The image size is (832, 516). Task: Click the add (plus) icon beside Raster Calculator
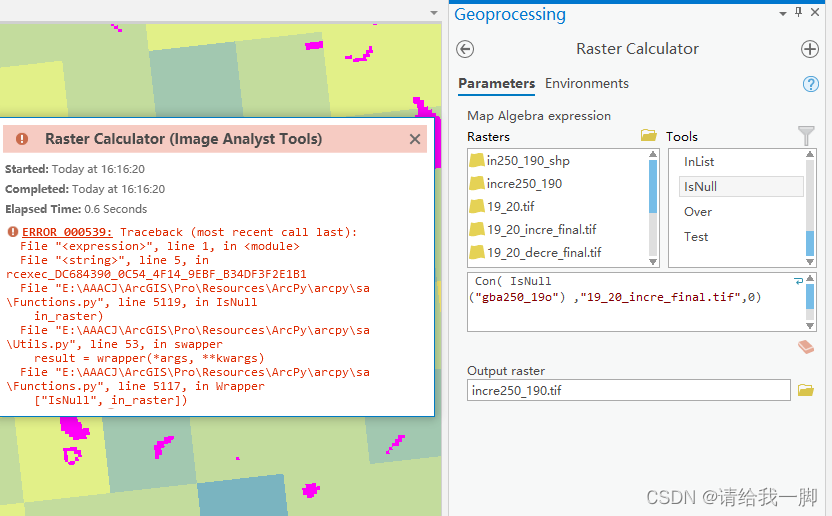tap(810, 49)
